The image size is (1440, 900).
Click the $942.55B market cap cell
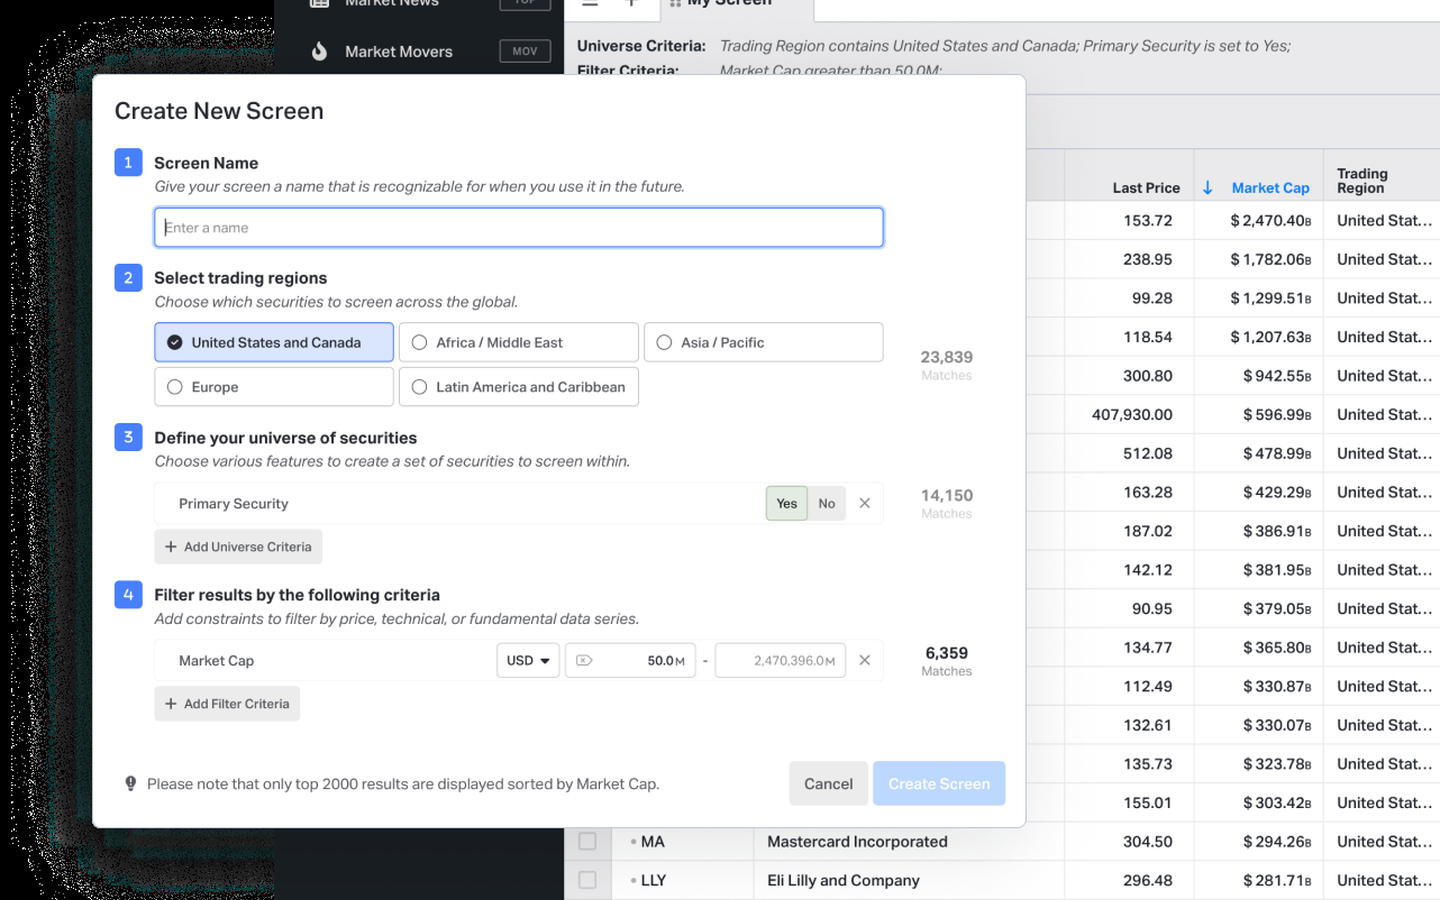click(x=1277, y=376)
